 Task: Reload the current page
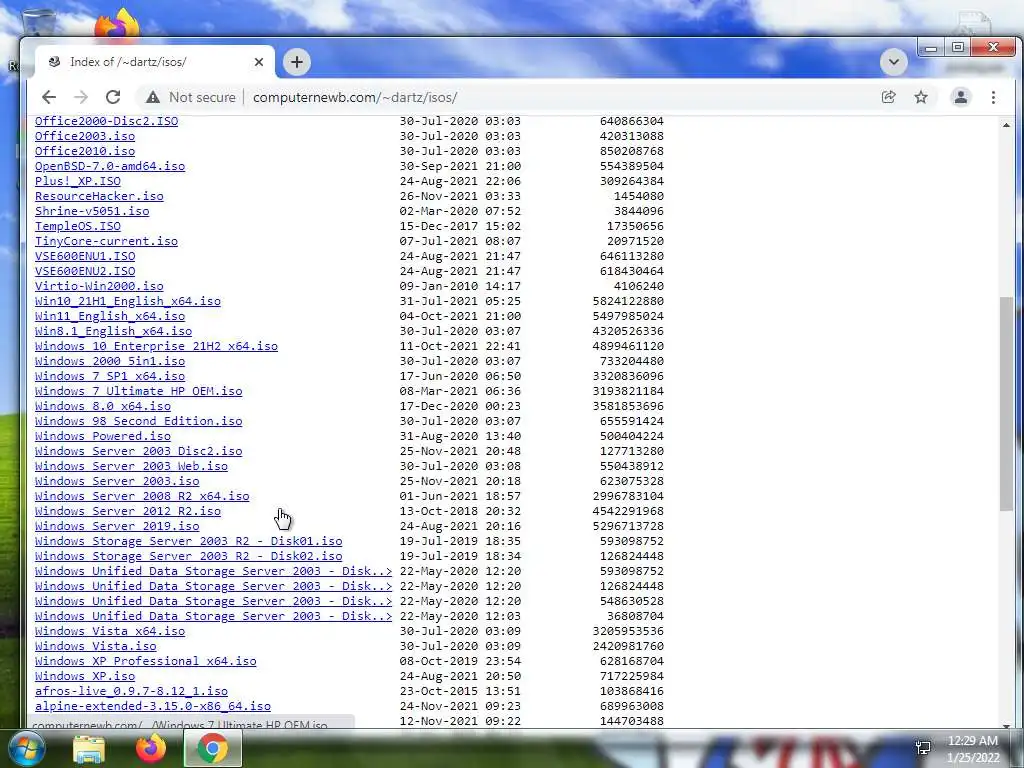click(x=113, y=97)
